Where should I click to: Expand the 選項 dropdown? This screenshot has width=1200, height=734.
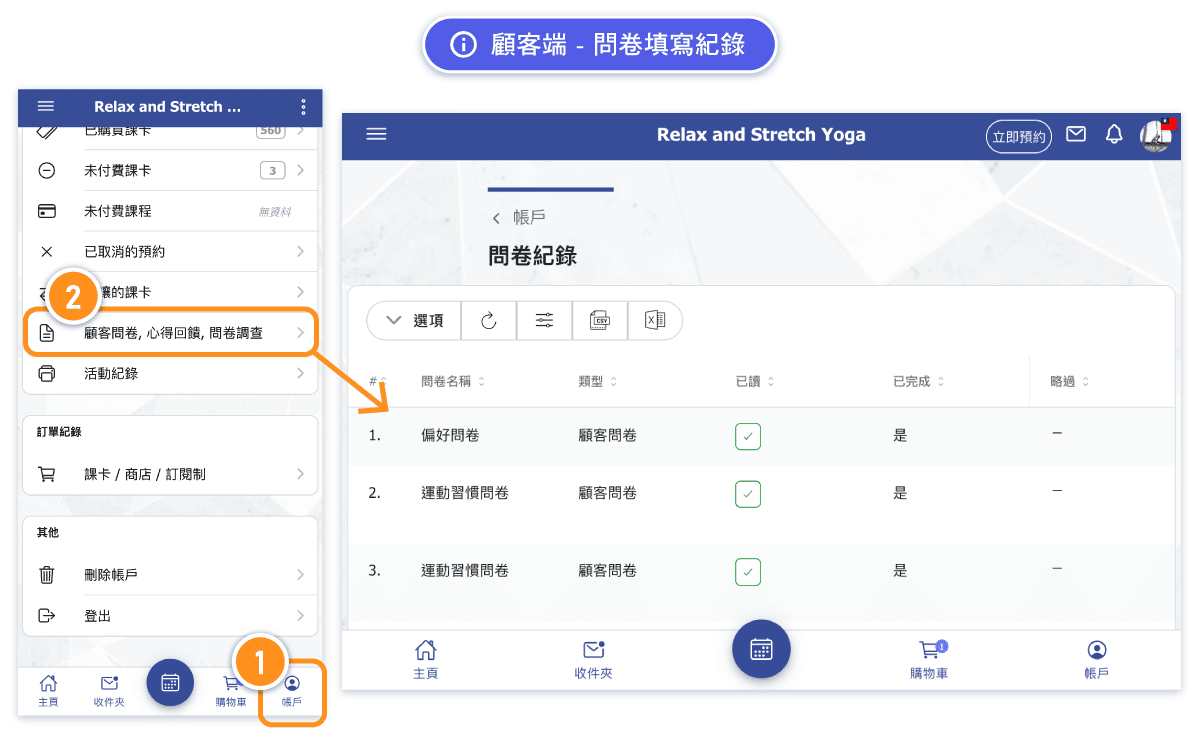413,321
